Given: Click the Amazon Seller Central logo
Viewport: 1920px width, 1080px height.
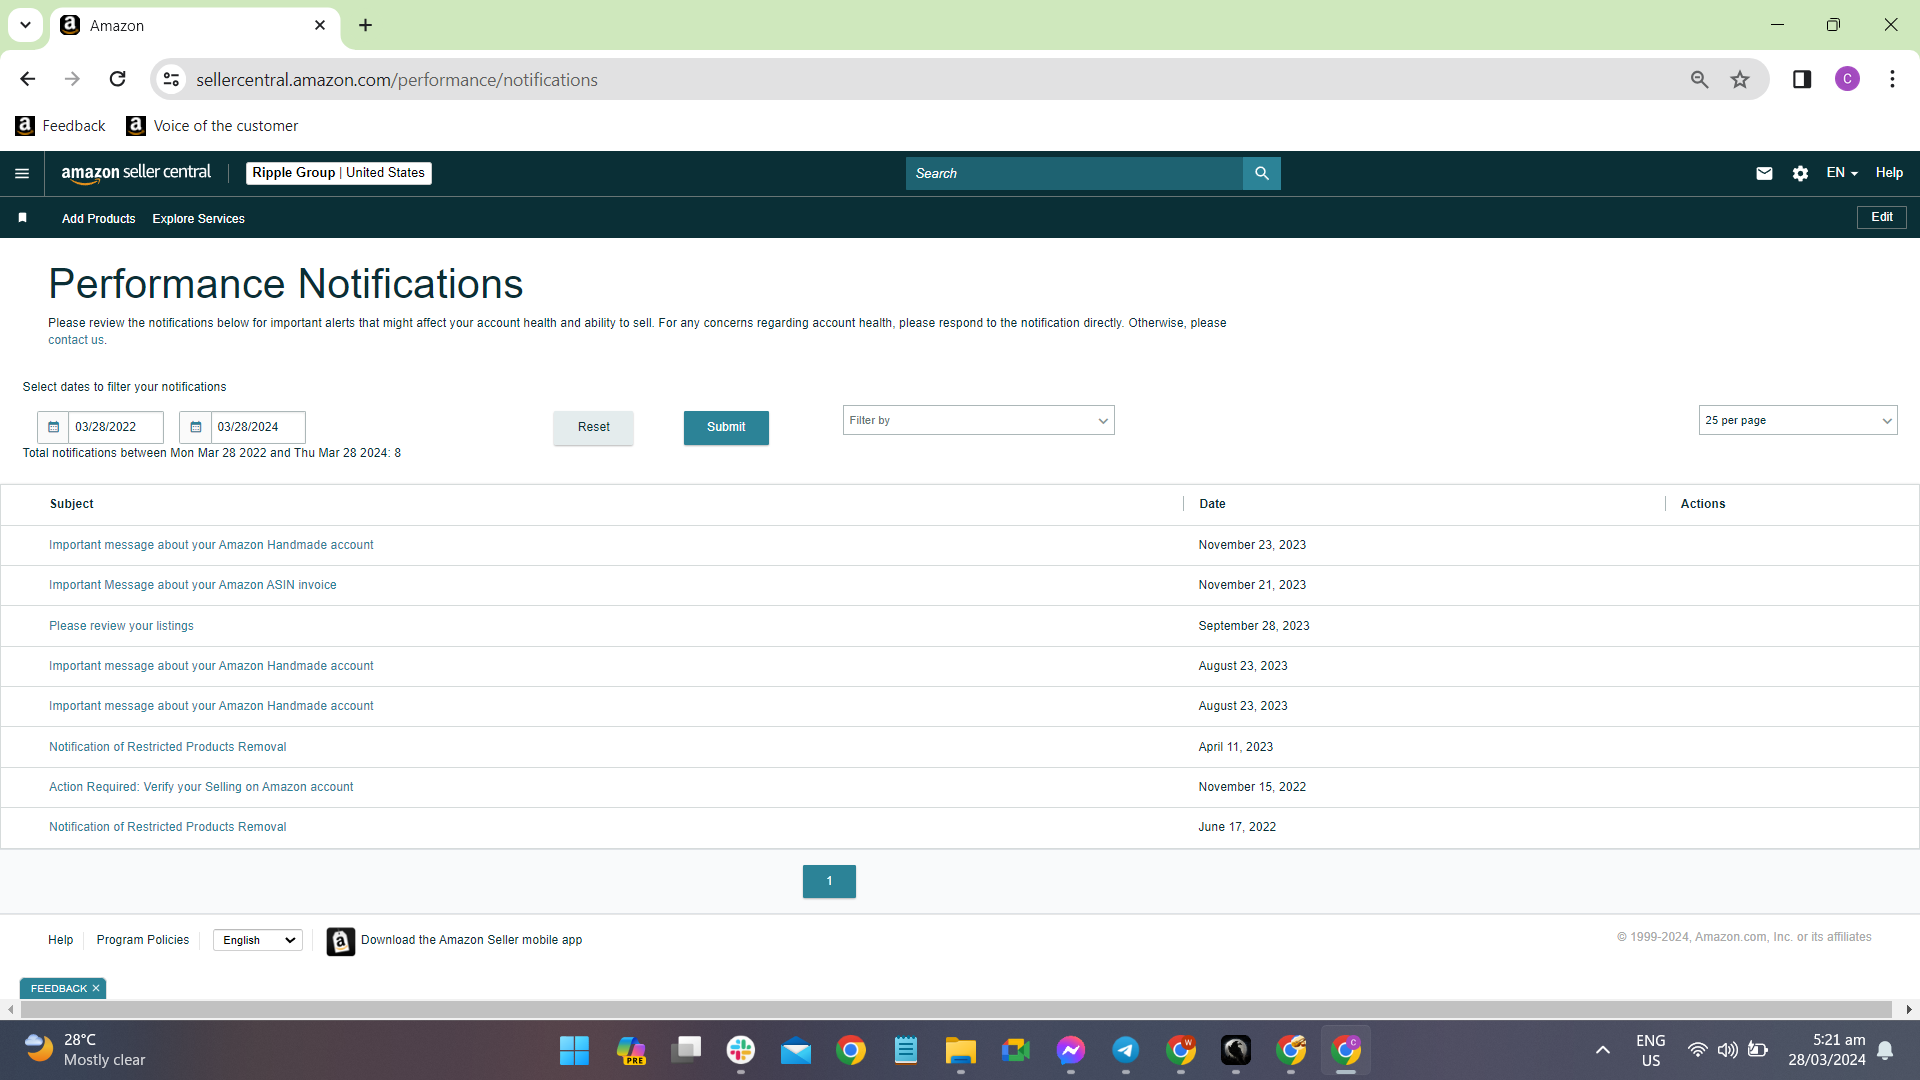Looking at the screenshot, I should pyautogui.click(x=136, y=173).
